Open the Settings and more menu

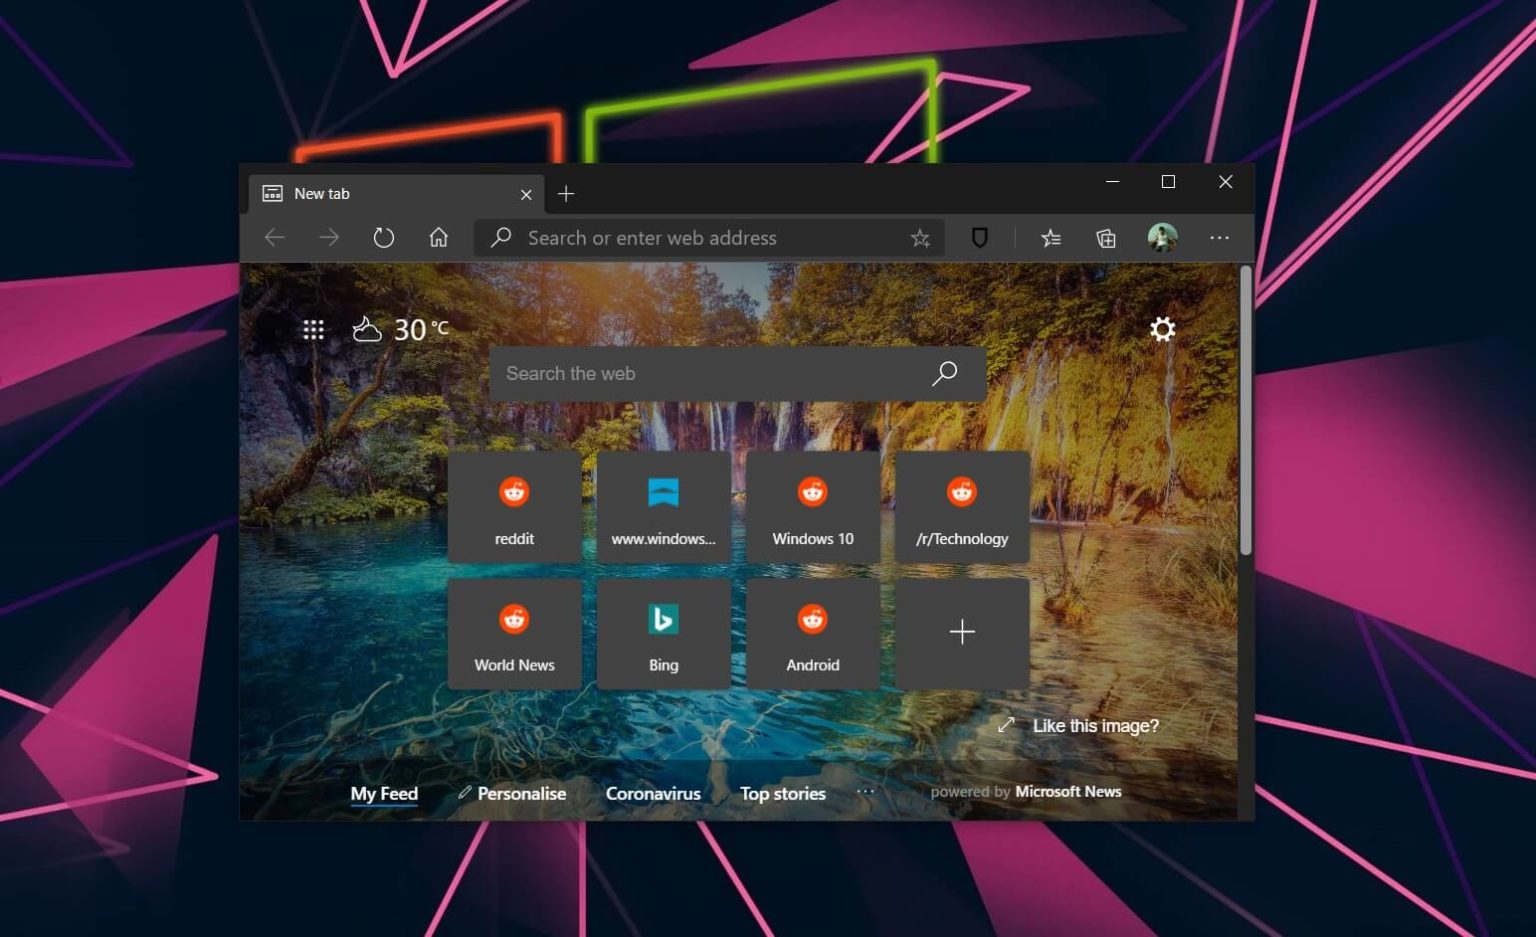(x=1219, y=237)
